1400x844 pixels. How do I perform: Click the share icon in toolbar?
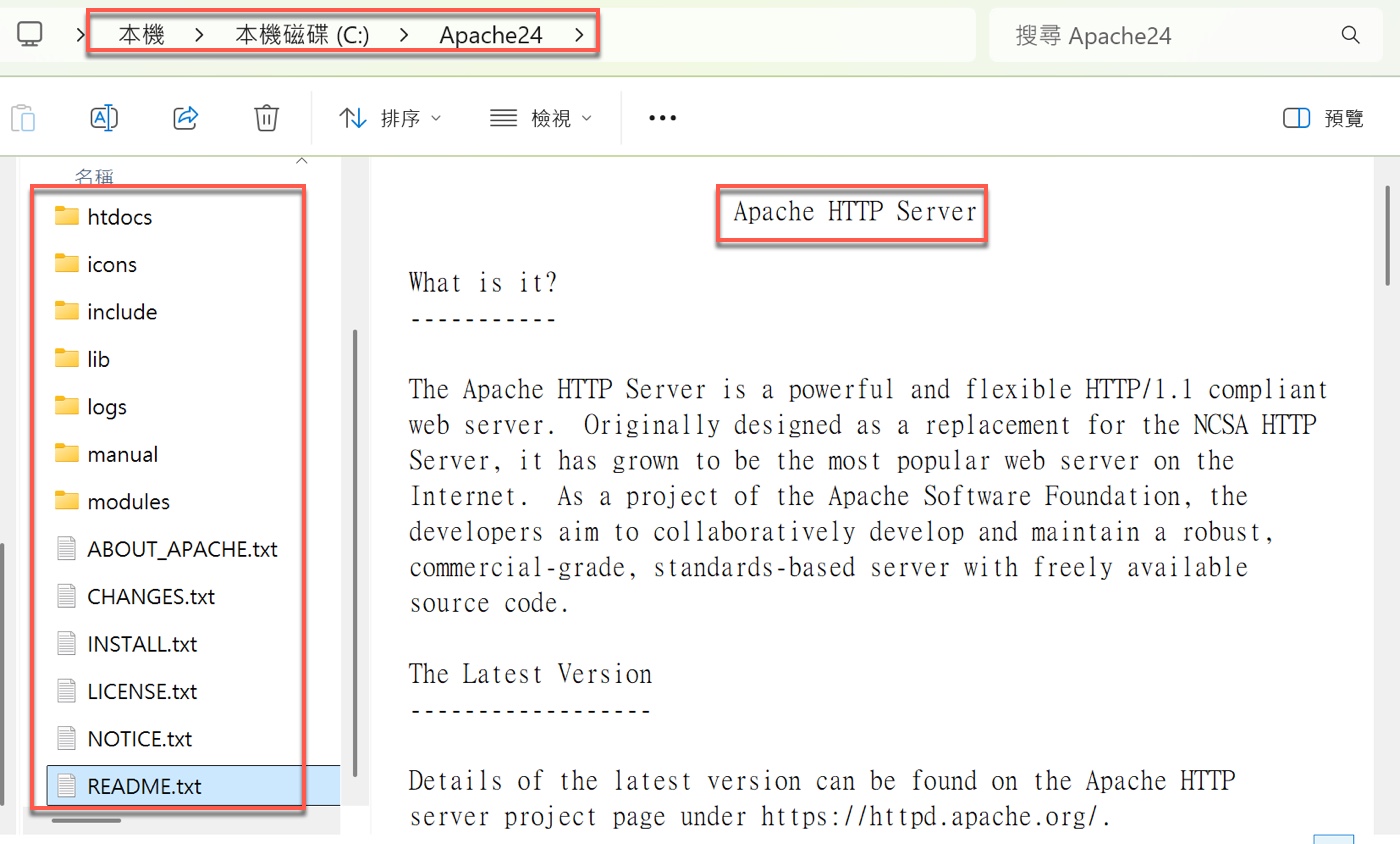186,118
